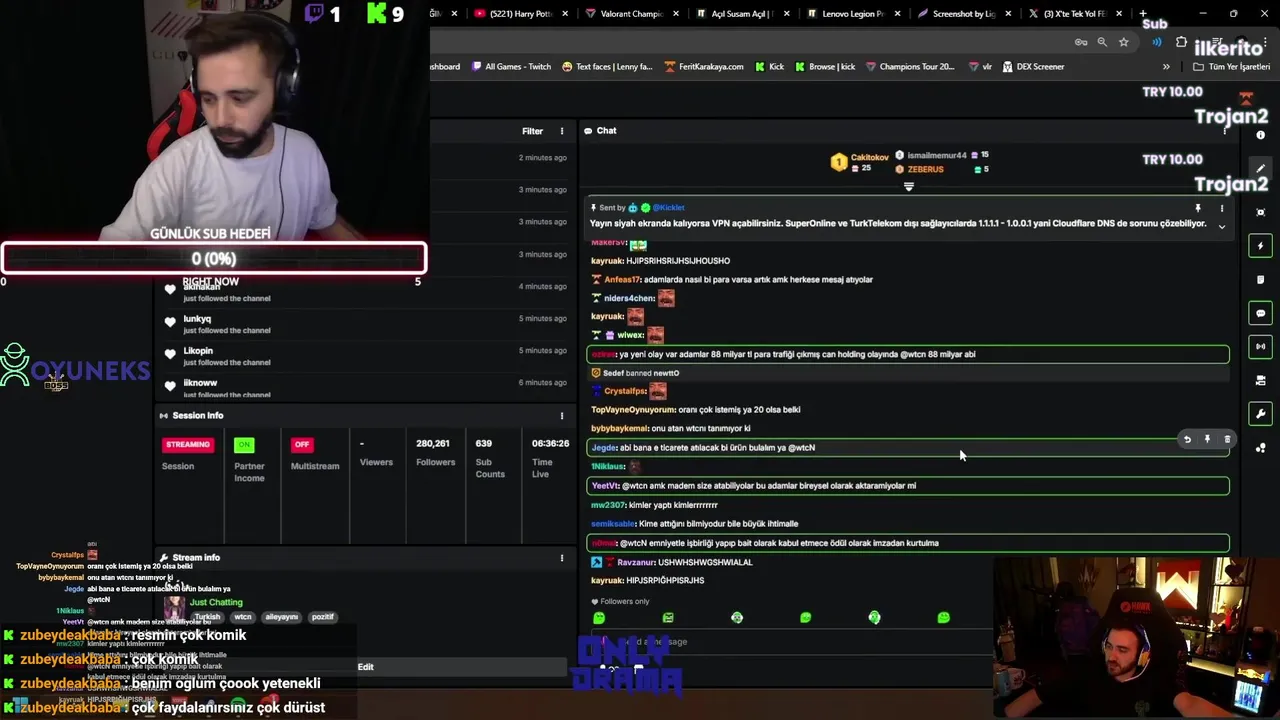Open the Session Info three-dot menu

point(562,415)
